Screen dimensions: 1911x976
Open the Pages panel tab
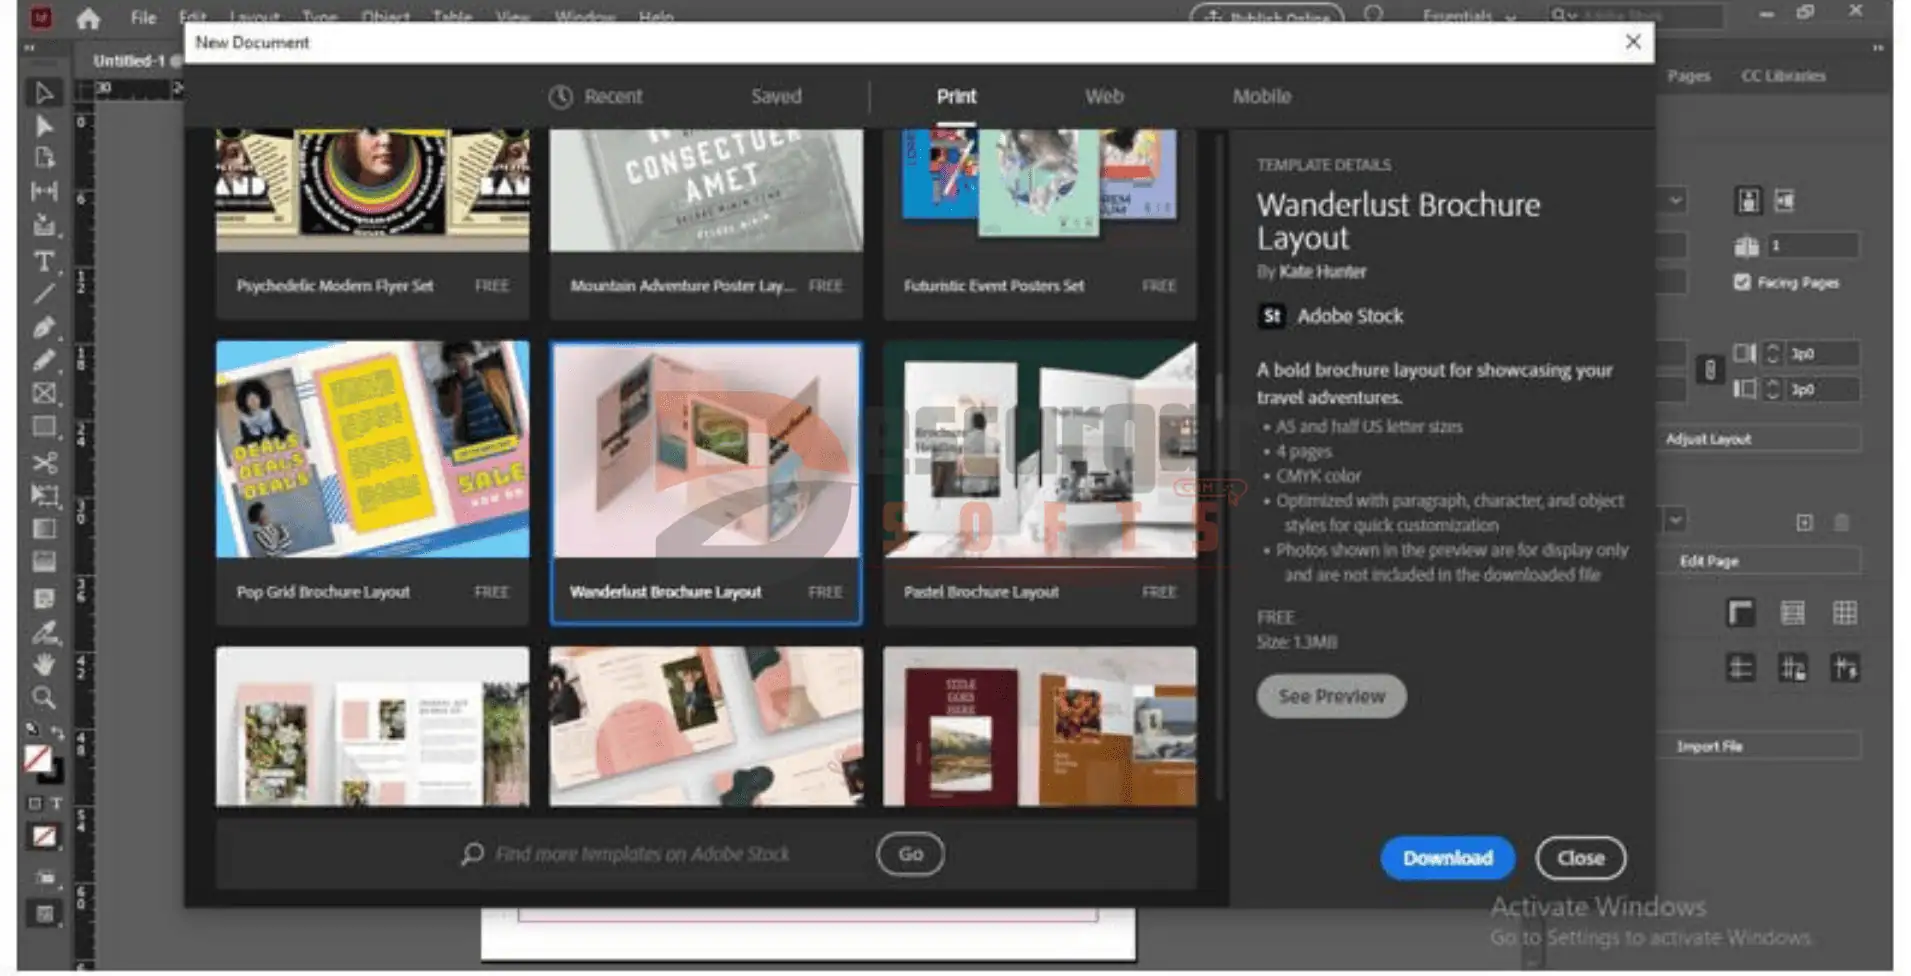[1688, 76]
